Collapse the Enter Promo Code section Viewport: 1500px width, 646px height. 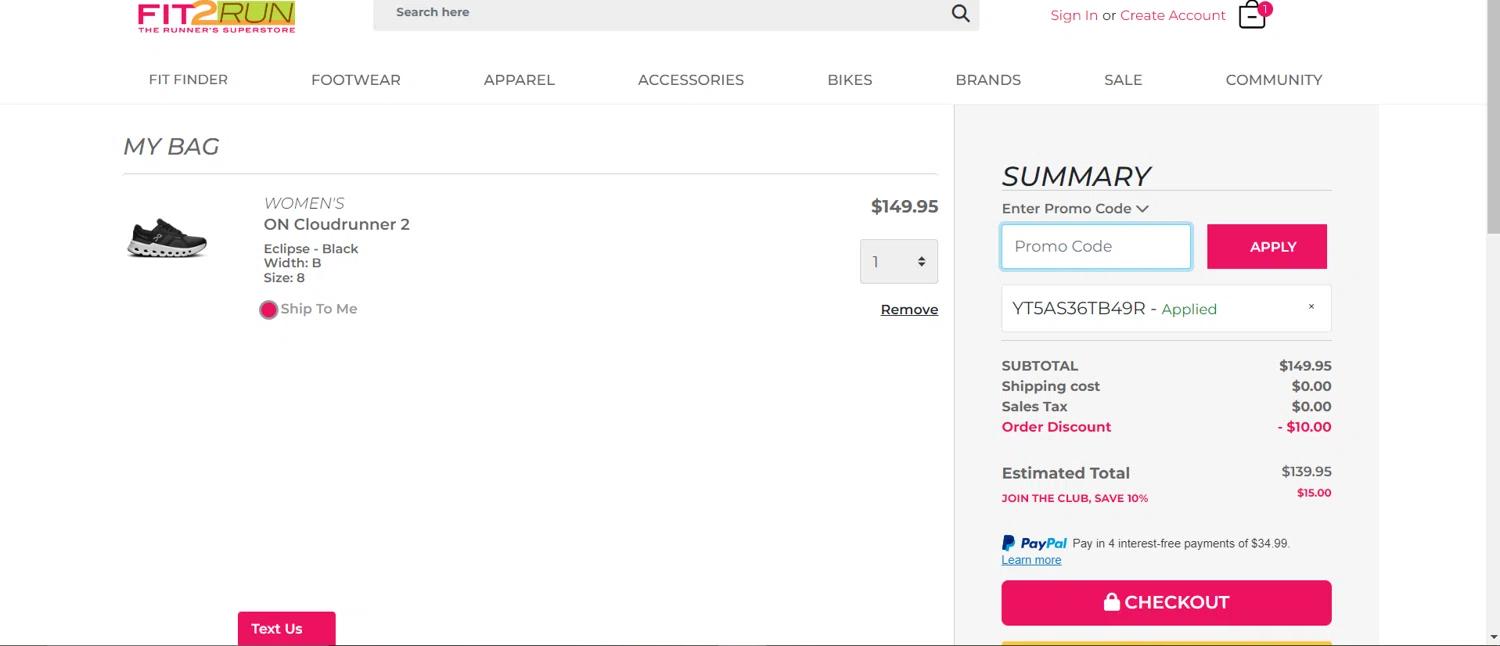tap(1075, 208)
